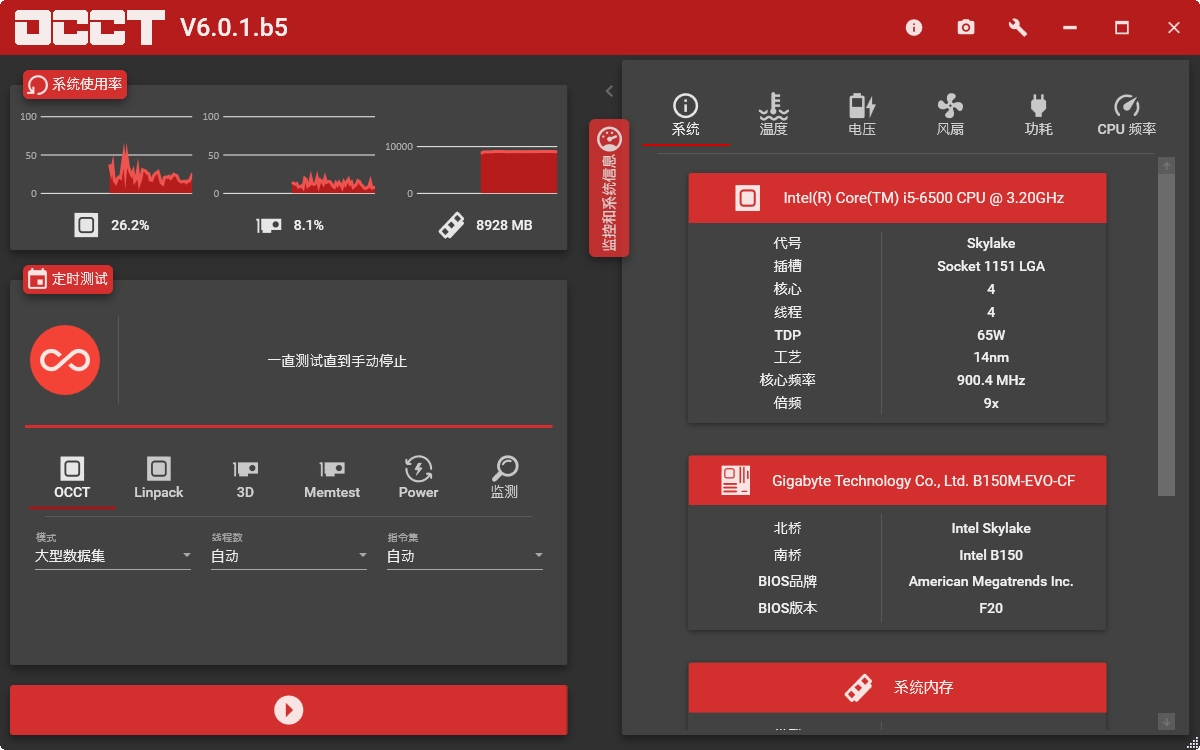The height and width of the screenshot is (750, 1200).
Task: Open the Linpack test tab
Action: (x=157, y=470)
